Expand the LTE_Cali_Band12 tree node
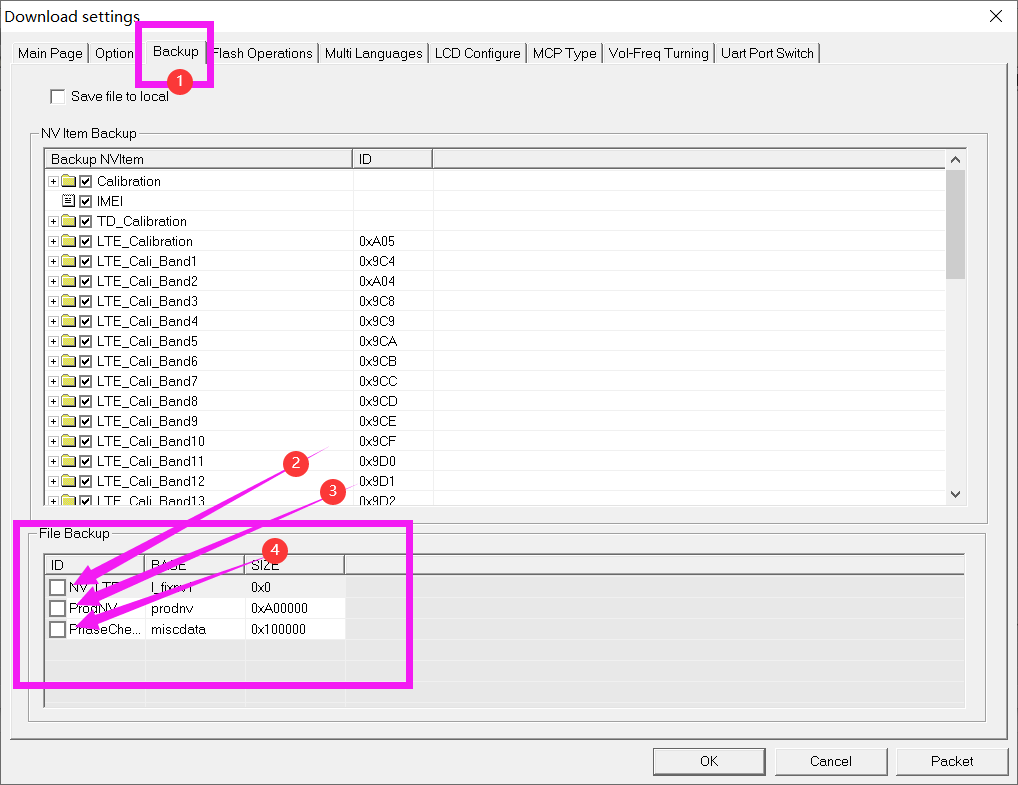Viewport: 1018px width, 785px height. coord(53,481)
